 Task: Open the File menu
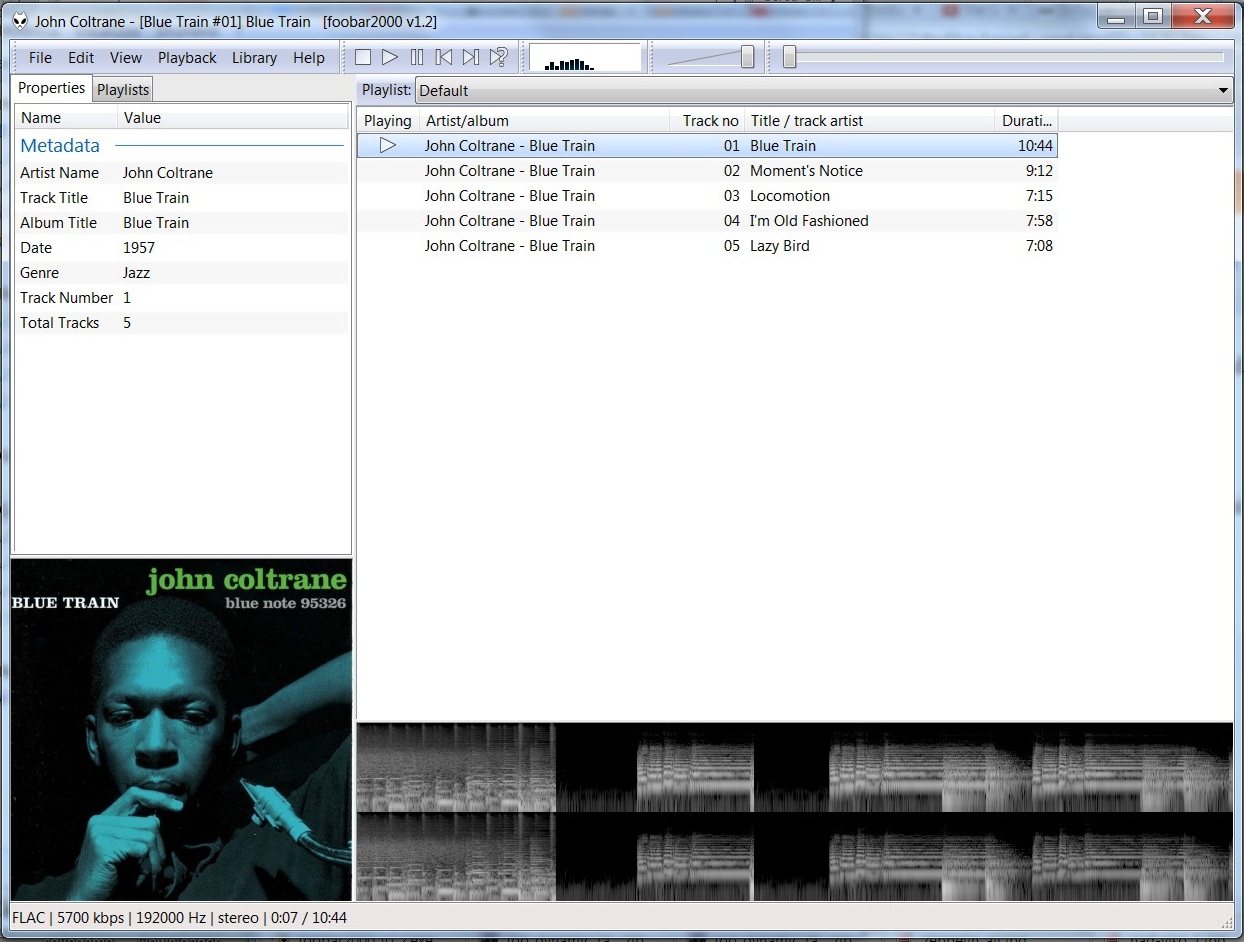tap(39, 57)
